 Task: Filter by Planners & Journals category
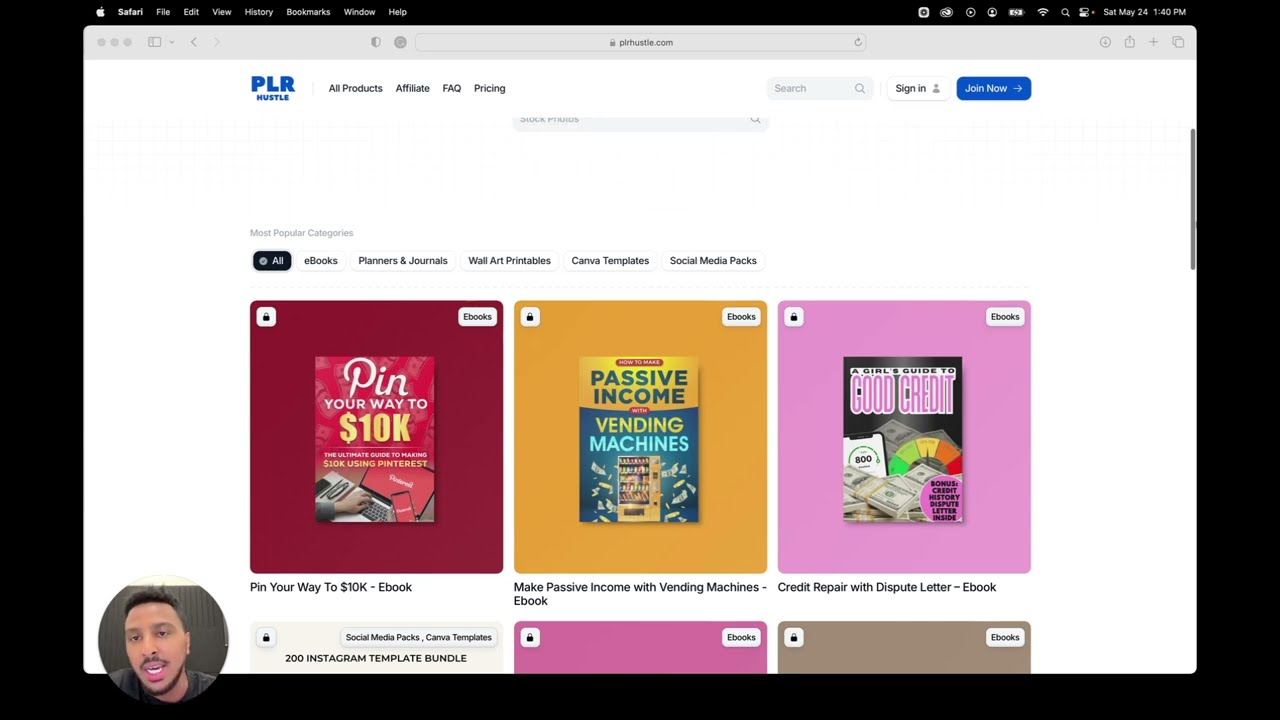[x=403, y=261]
